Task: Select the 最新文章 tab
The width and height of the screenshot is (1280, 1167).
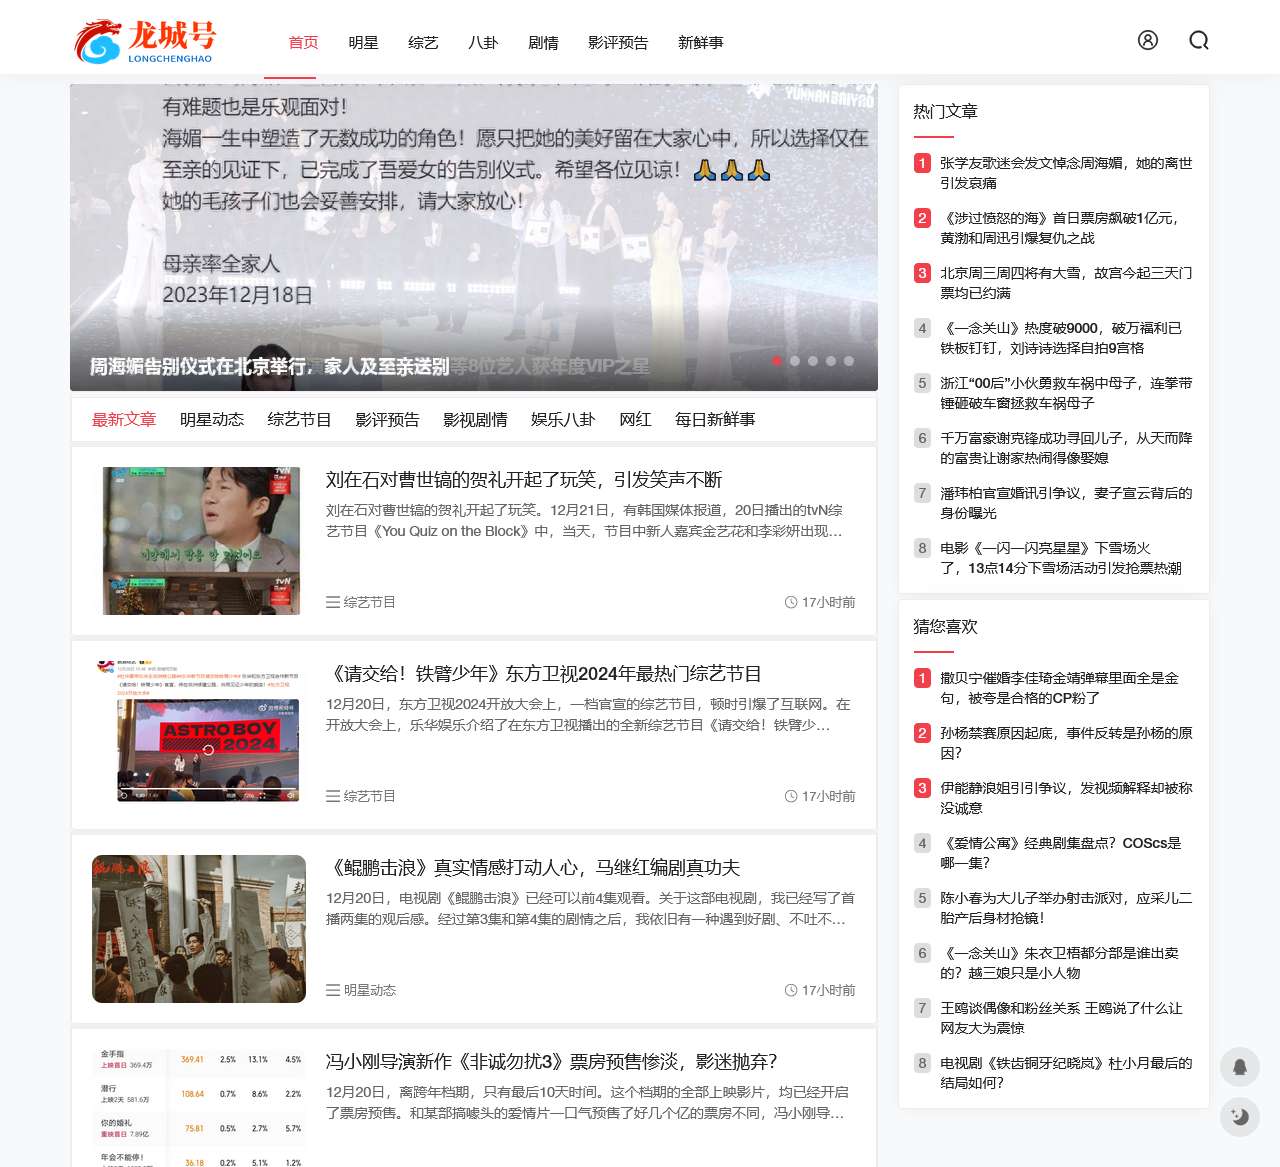Action: [124, 420]
